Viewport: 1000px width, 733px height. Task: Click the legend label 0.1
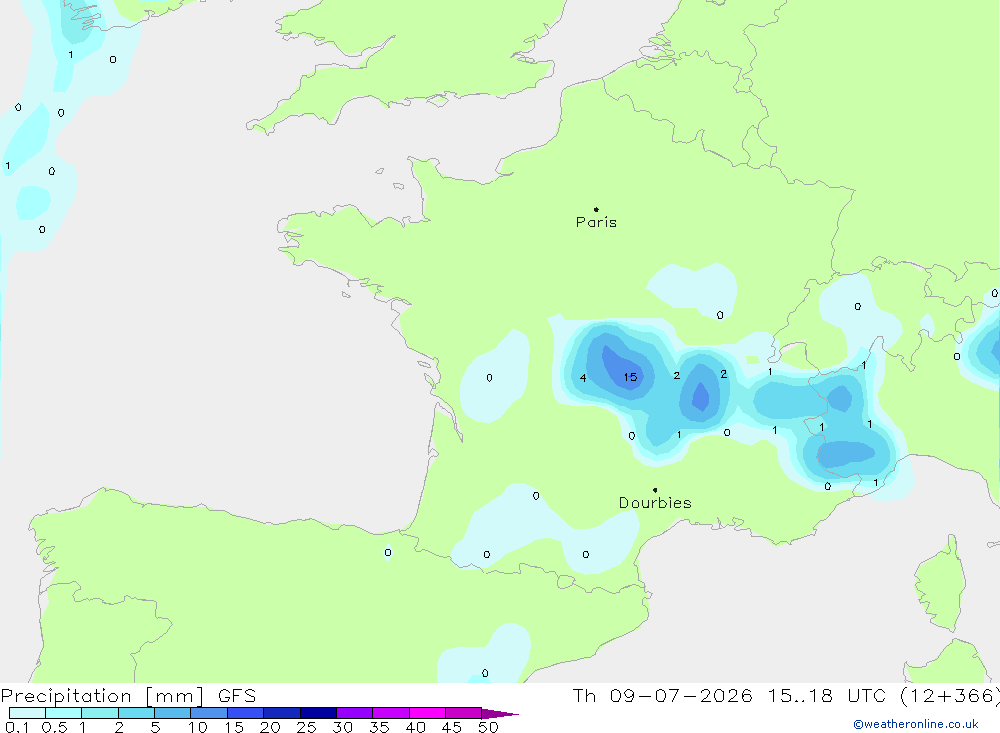17,727
